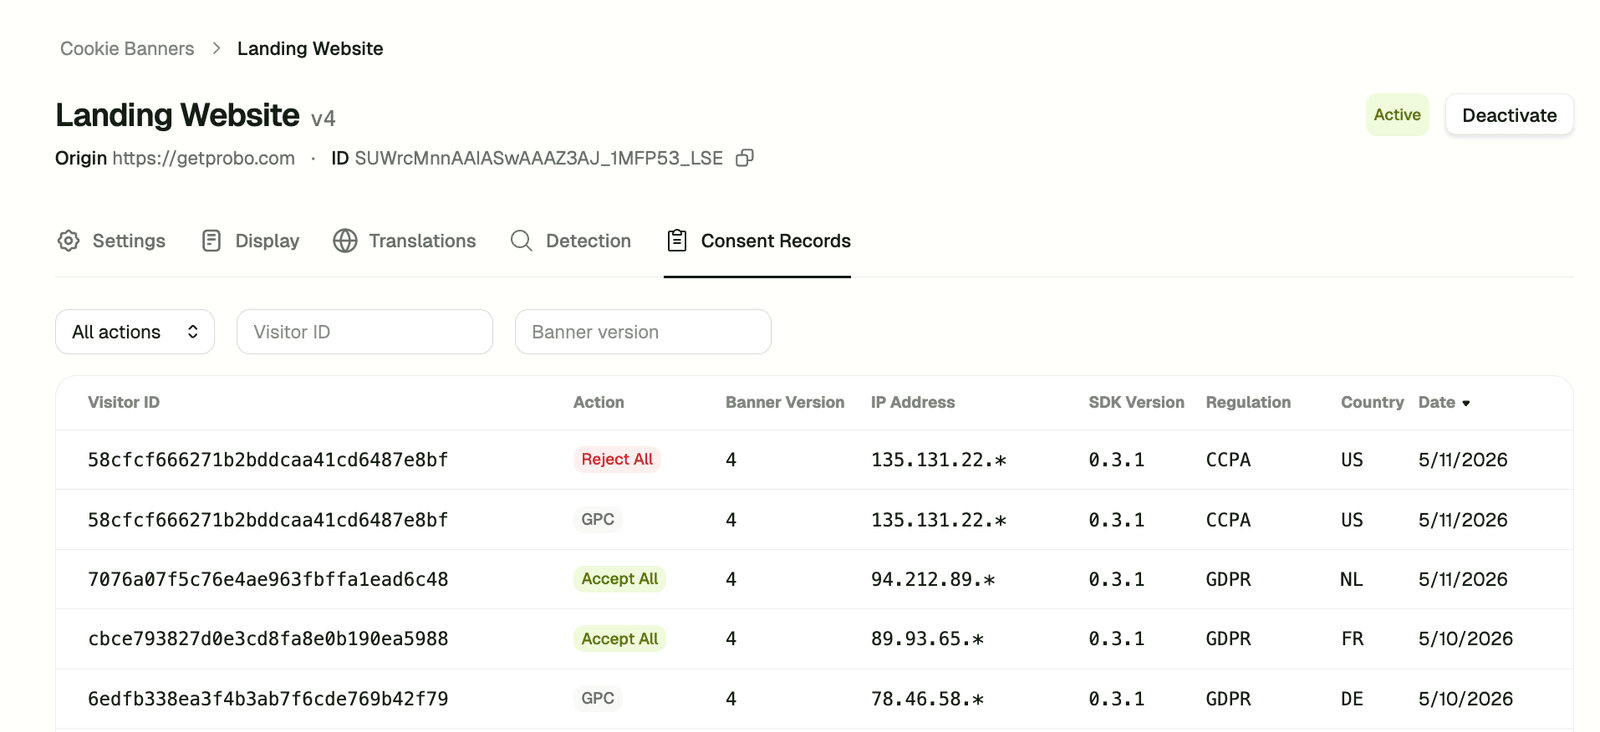
Task: Click the Action column header
Action: 598,402
